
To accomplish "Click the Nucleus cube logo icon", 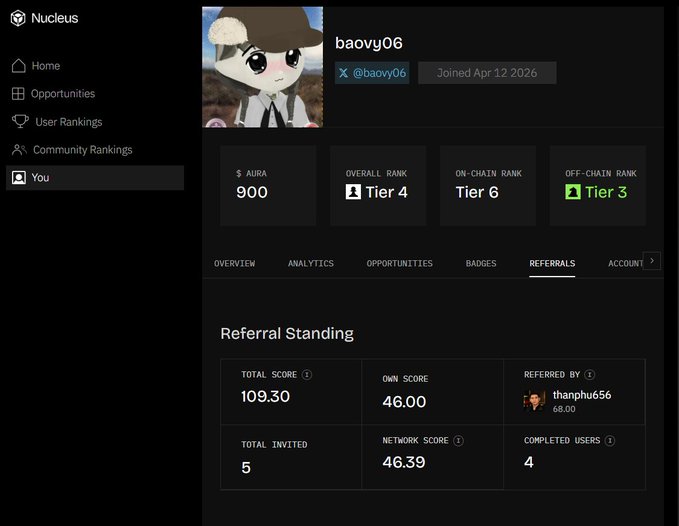I will coord(18,18).
